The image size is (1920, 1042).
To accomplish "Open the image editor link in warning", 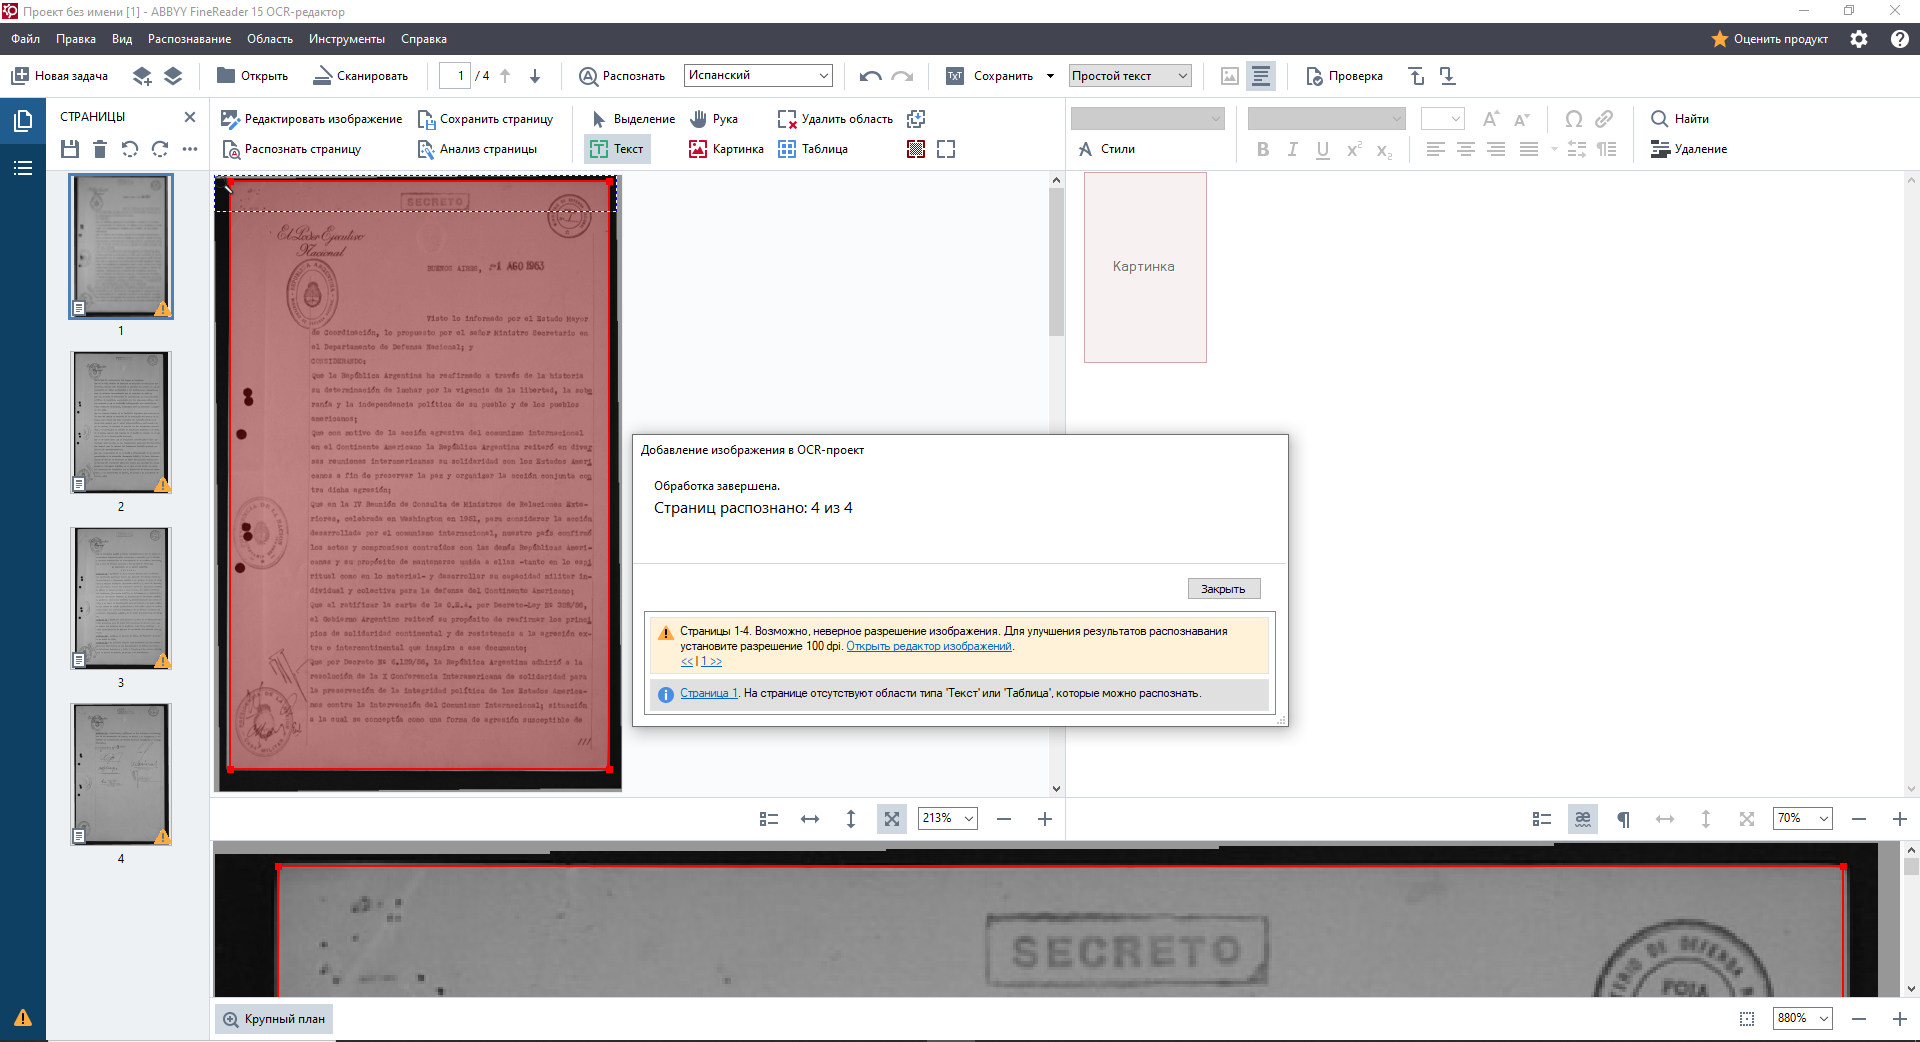I will click(x=928, y=646).
